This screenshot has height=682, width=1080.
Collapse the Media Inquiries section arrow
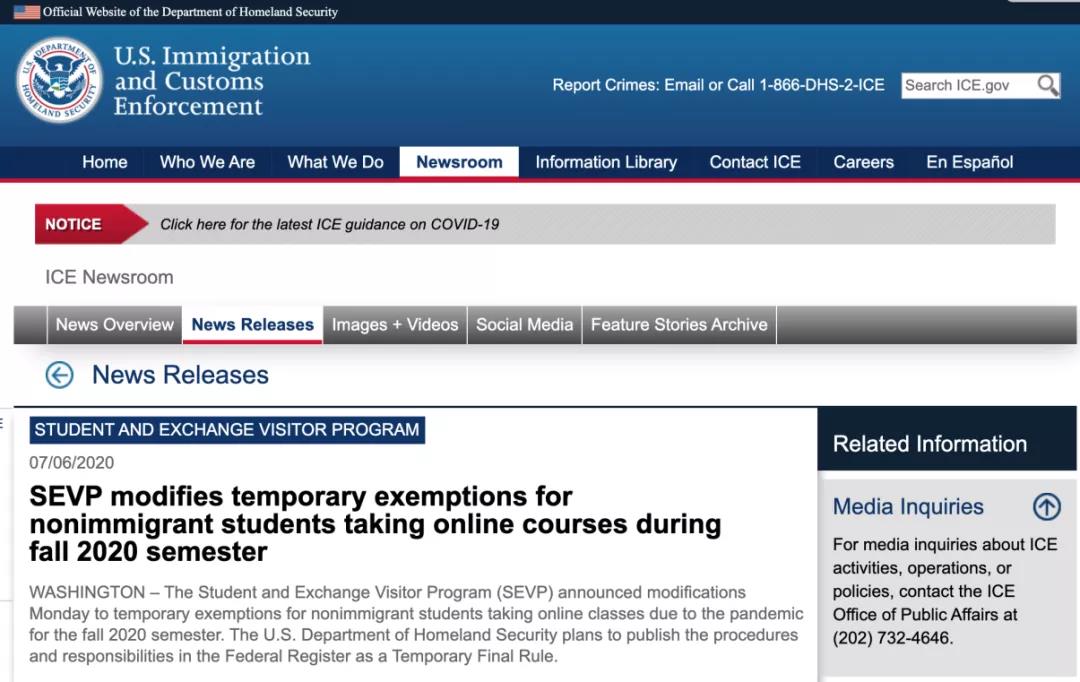1046,507
